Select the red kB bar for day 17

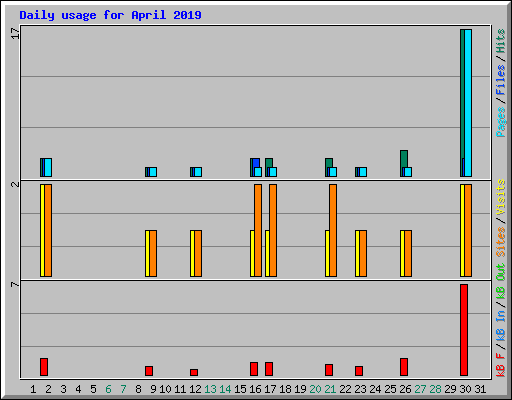coord(269,369)
